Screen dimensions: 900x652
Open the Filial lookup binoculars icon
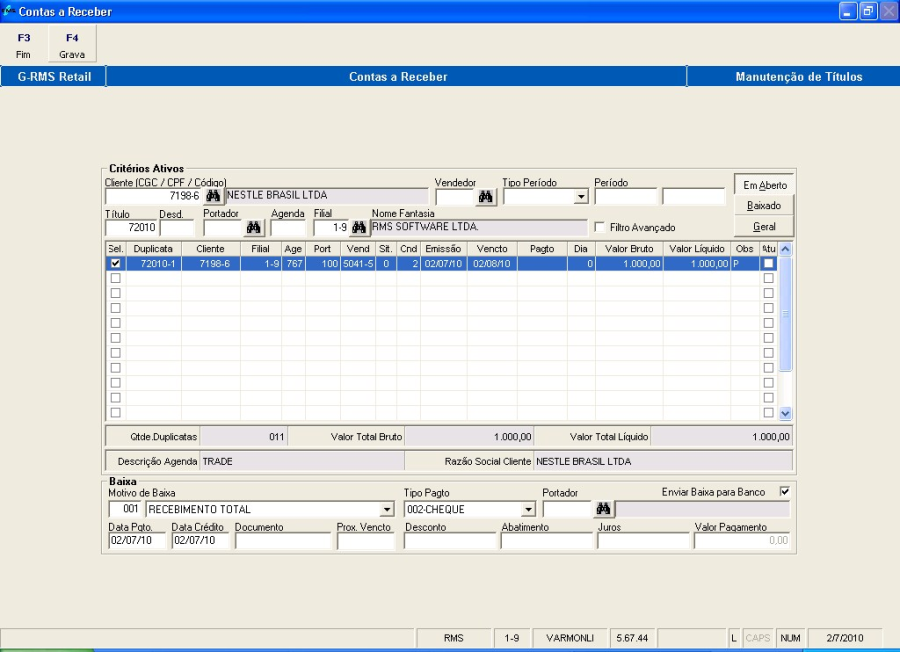[x=359, y=228]
